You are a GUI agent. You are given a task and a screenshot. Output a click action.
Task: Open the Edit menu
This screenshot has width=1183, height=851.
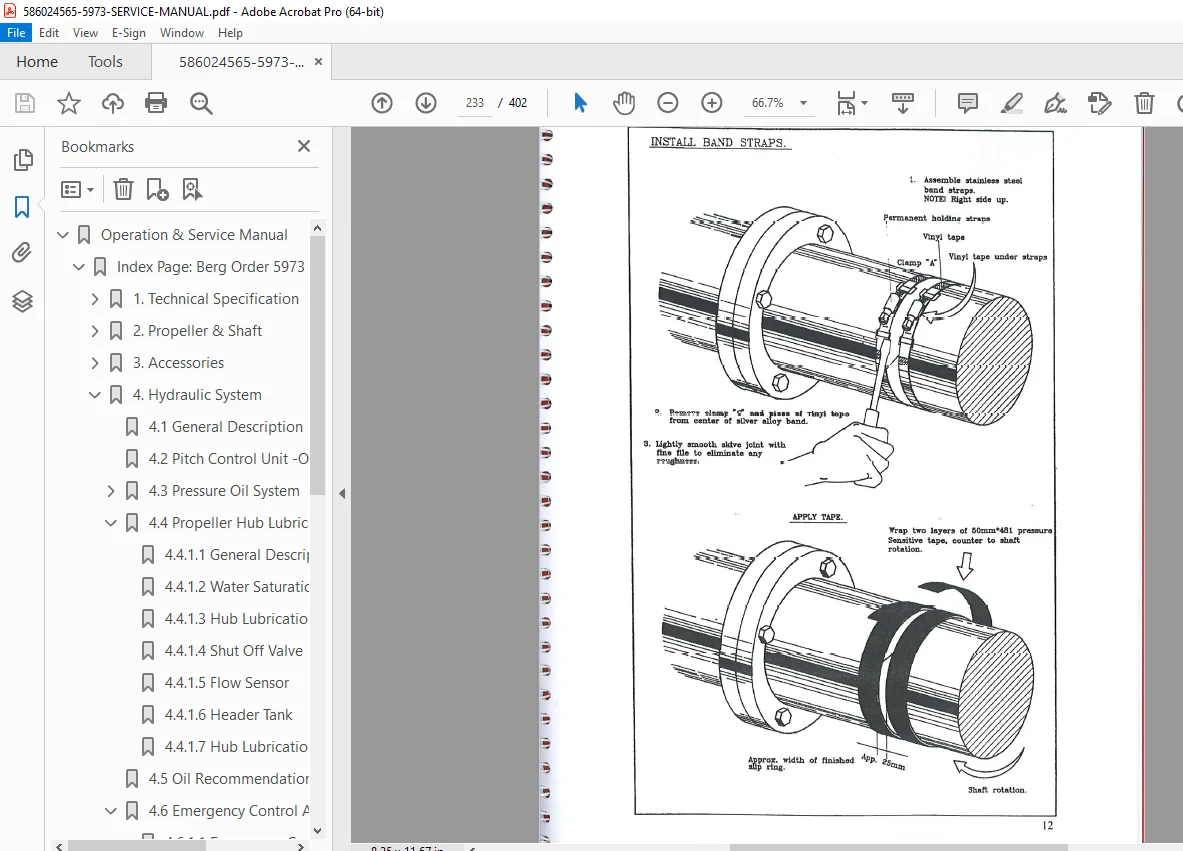click(49, 32)
